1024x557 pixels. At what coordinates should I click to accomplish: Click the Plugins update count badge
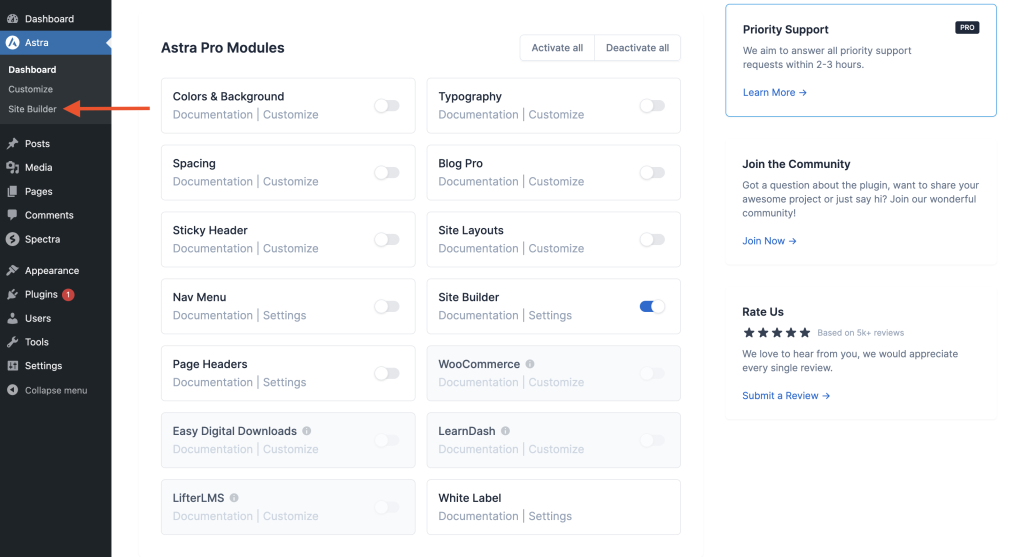[x=68, y=294]
